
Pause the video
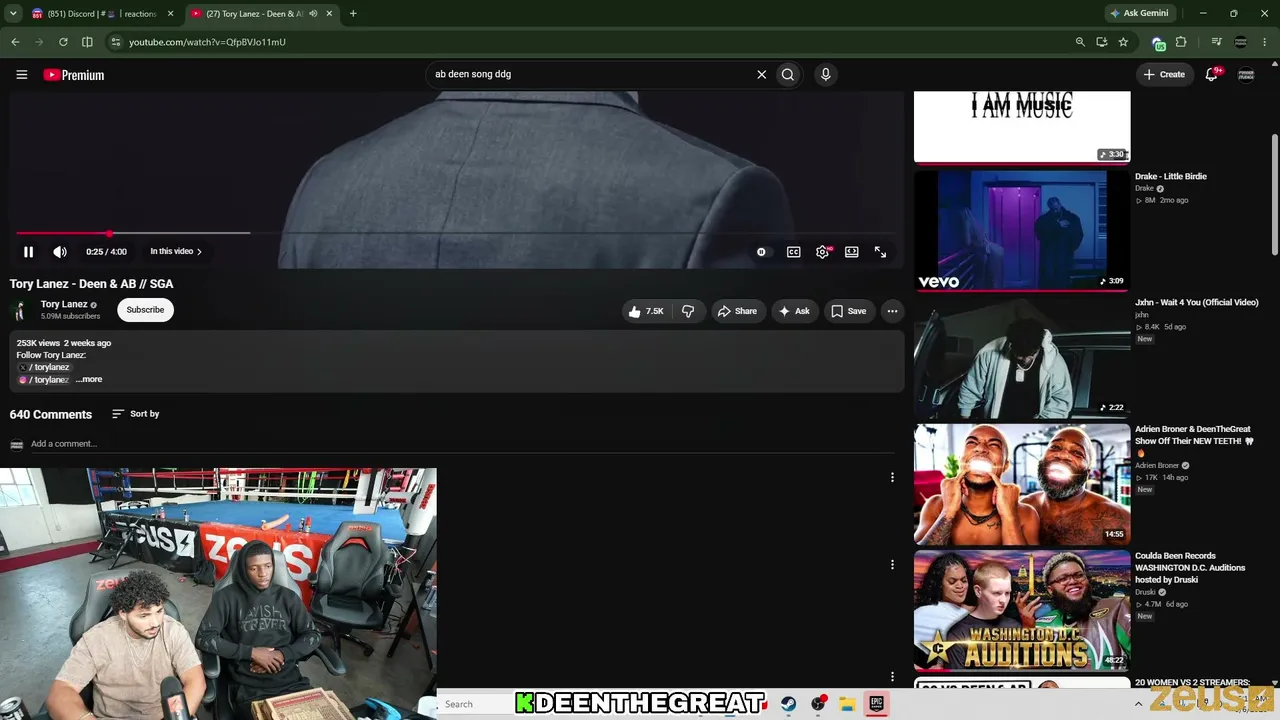[x=28, y=252]
